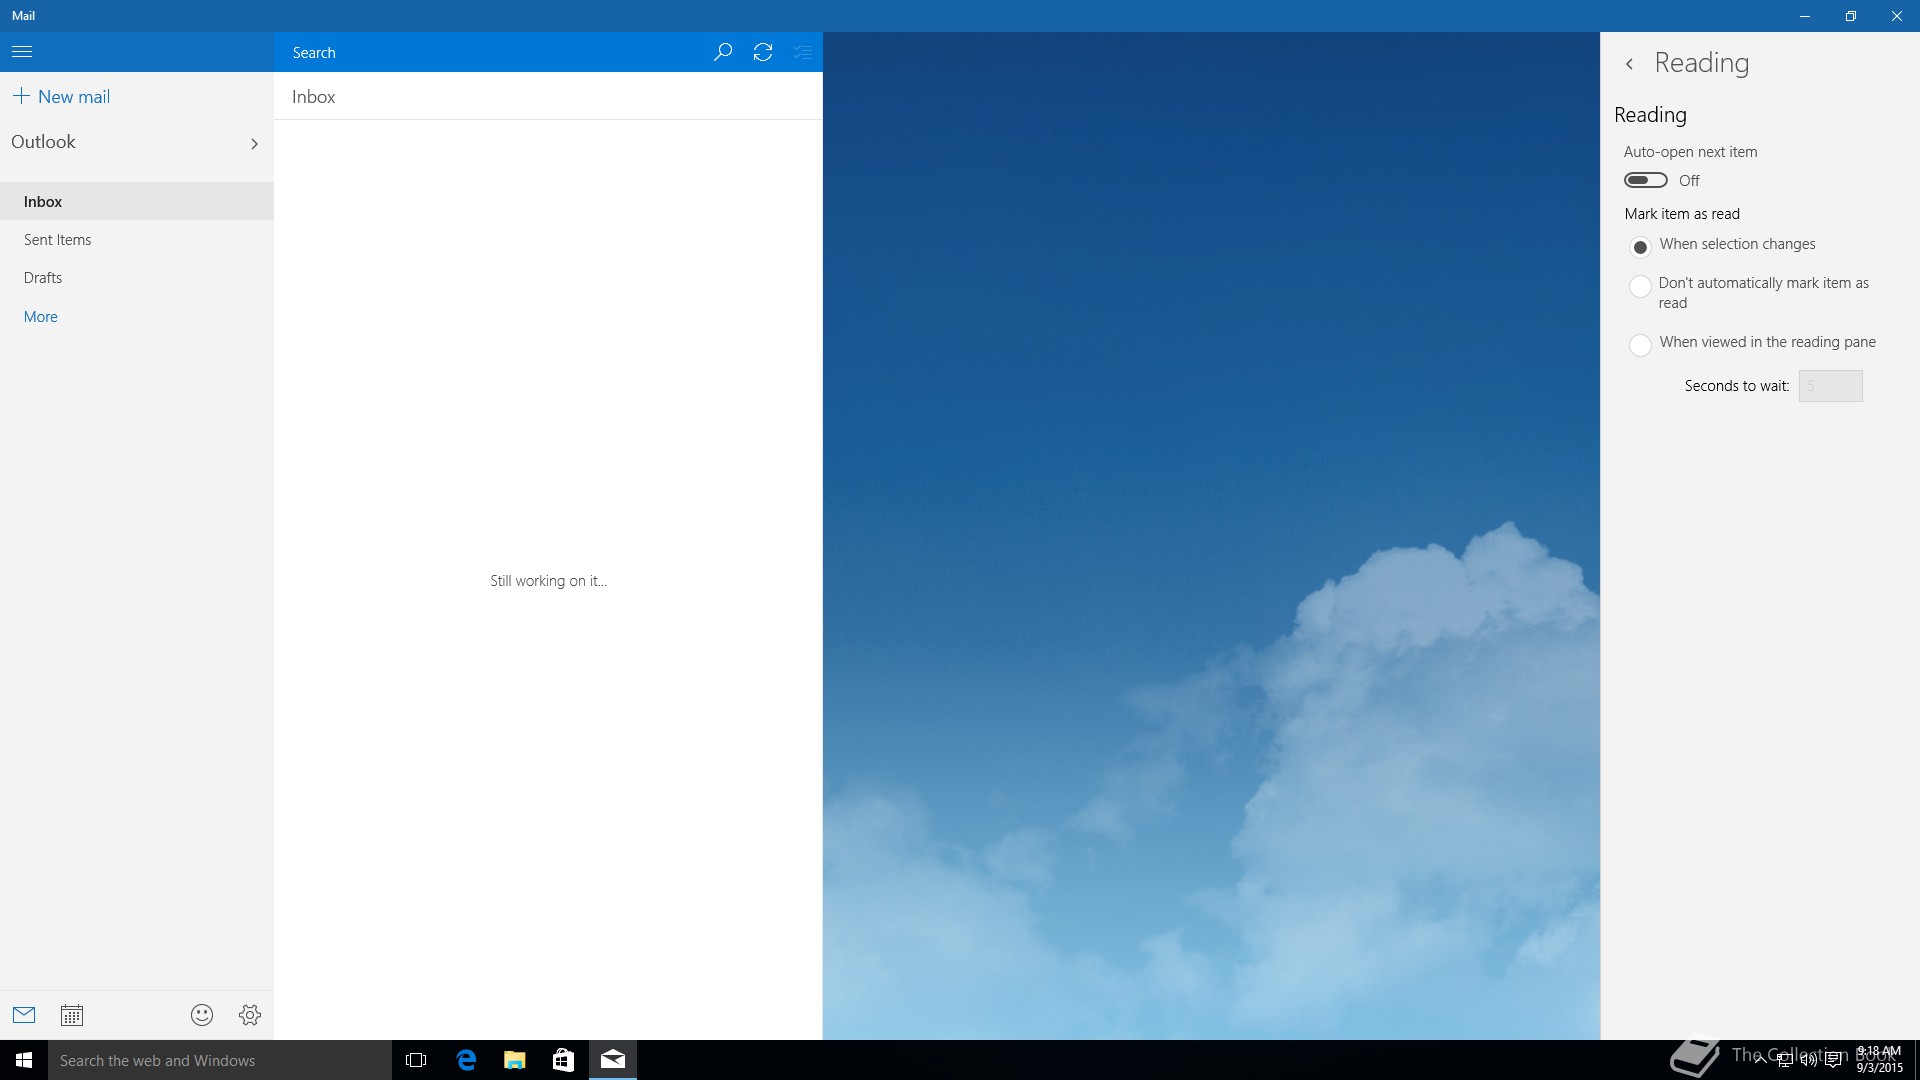Viewport: 1920px width, 1080px height.
Task: Toggle Auto-open next item switch
Action: click(x=1646, y=180)
